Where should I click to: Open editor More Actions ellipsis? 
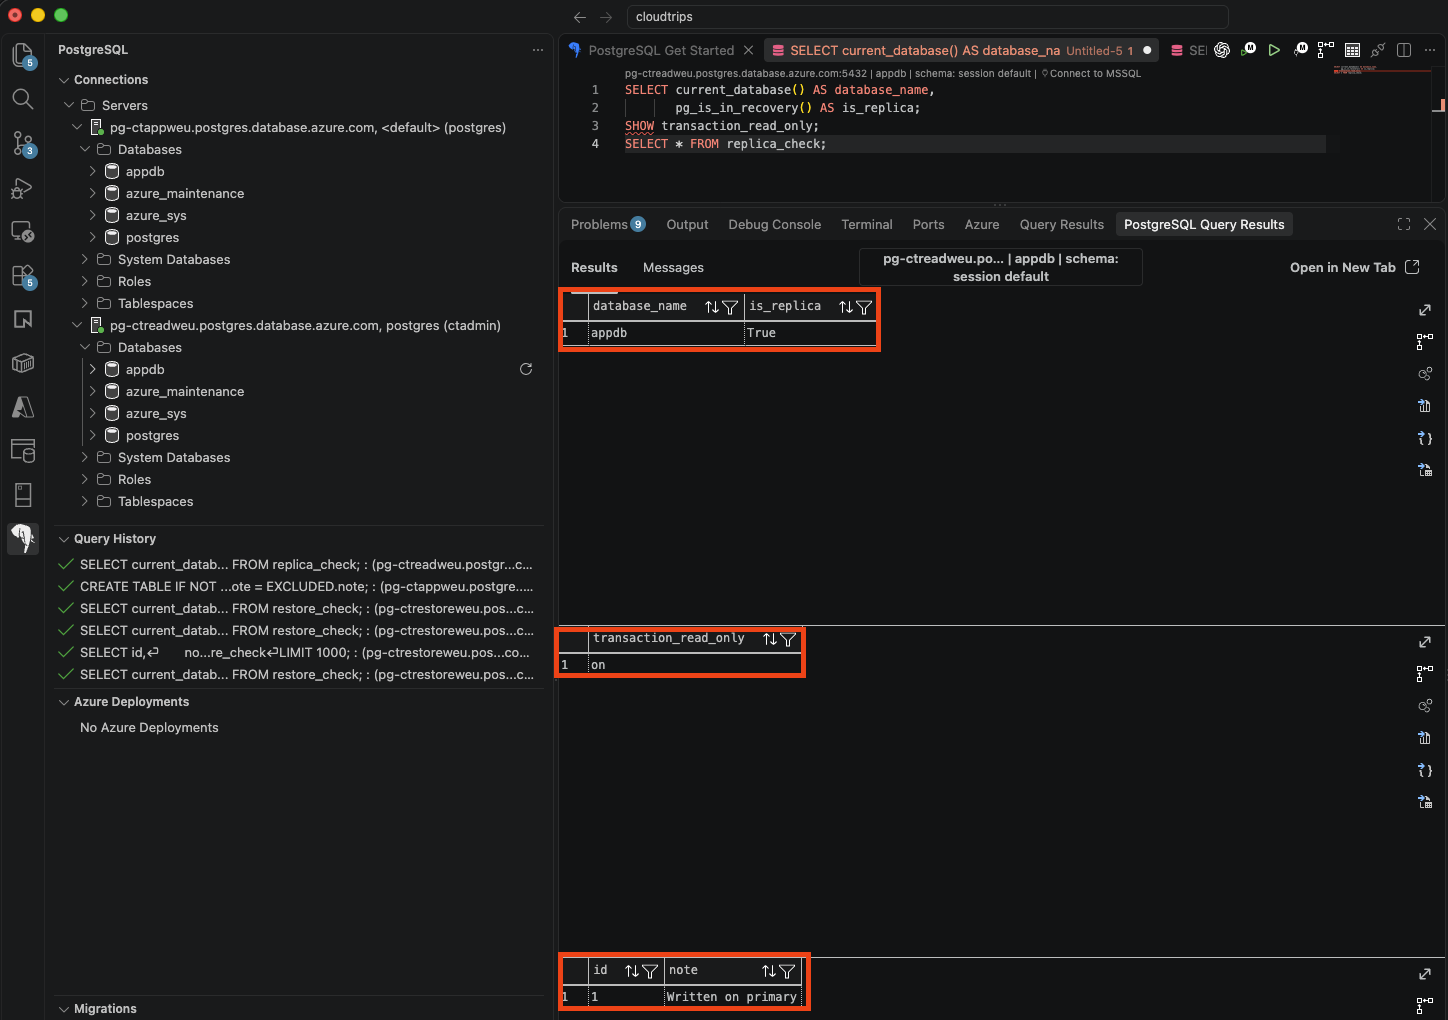click(1430, 50)
